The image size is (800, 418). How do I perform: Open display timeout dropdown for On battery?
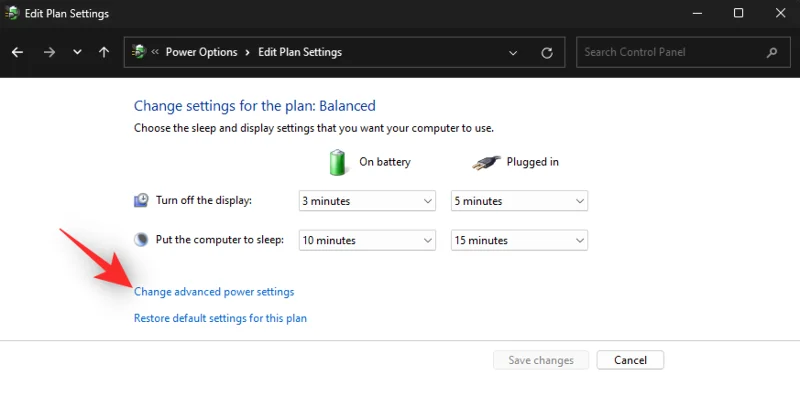pyautogui.click(x=367, y=201)
